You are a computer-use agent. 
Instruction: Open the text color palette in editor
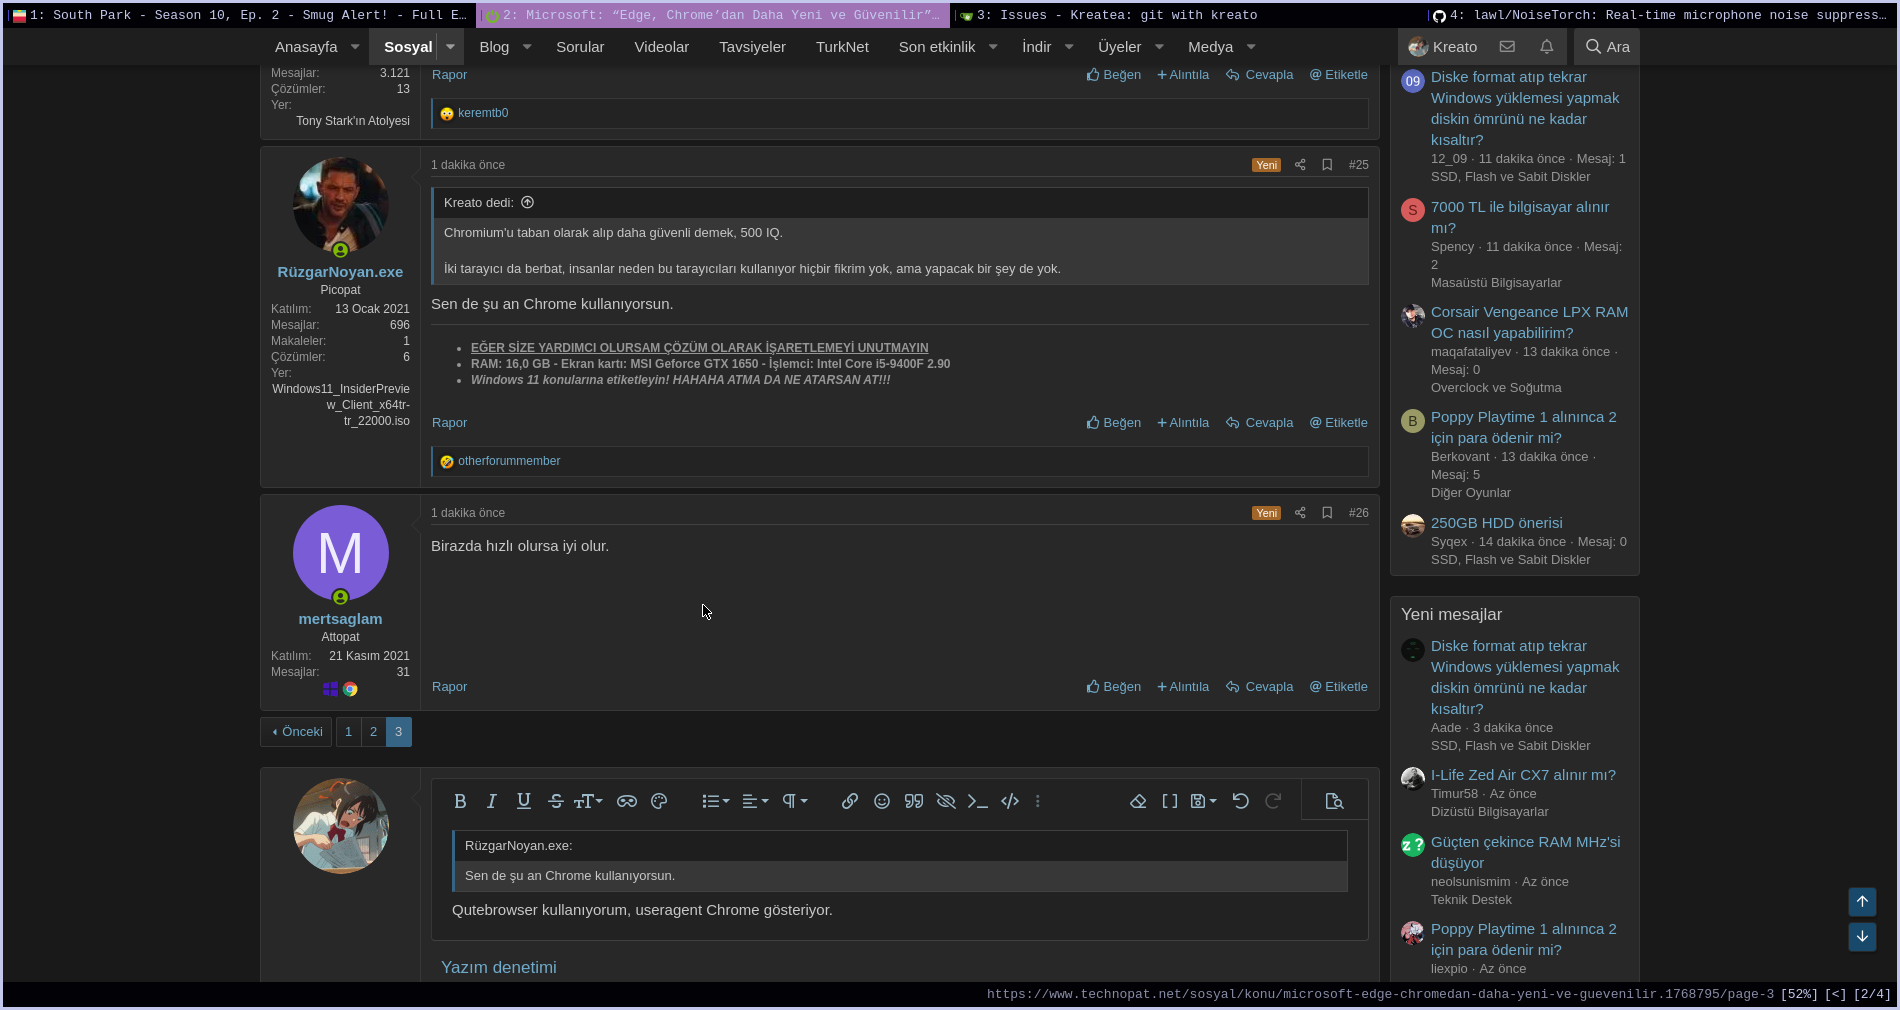click(x=659, y=801)
